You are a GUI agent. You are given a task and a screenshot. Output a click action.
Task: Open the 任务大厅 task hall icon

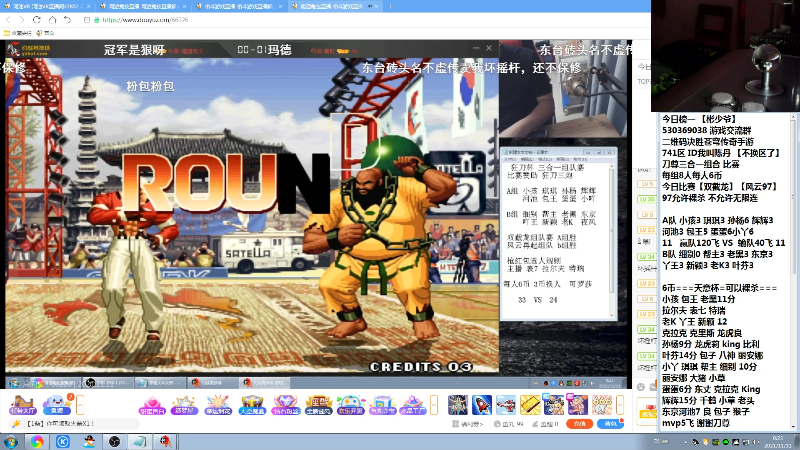coord(22,405)
